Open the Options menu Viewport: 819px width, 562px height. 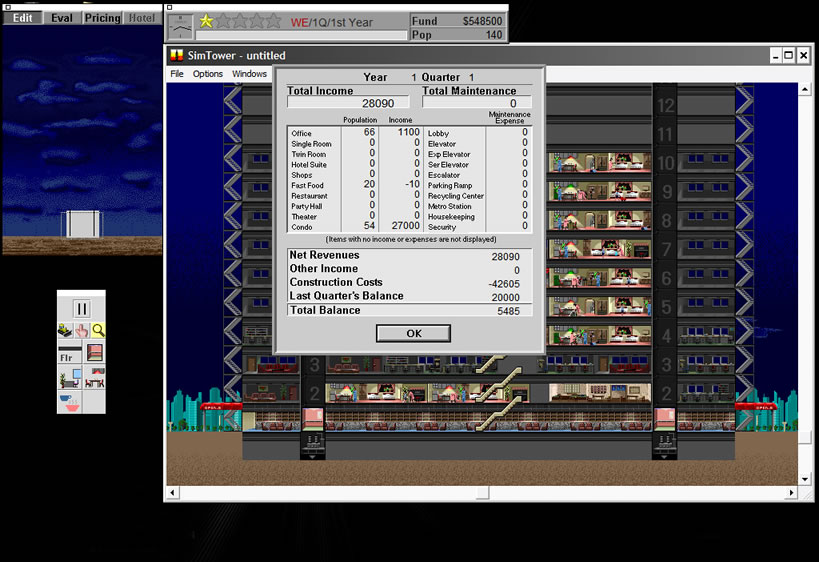[x=208, y=74]
